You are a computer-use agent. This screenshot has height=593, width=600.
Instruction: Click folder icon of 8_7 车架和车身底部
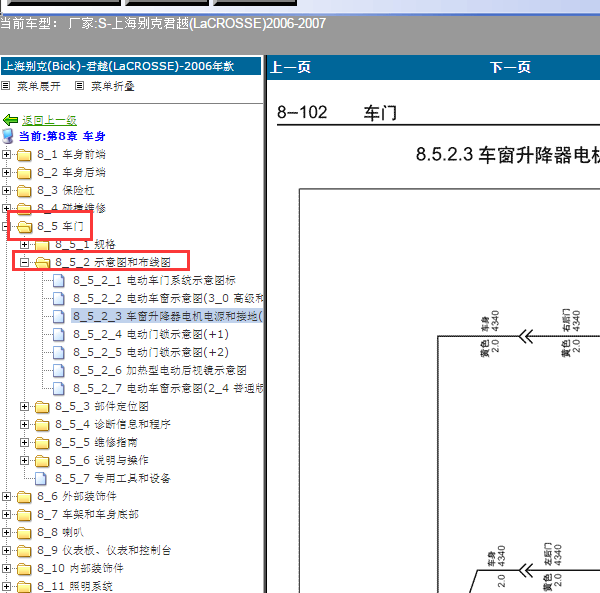coord(24,515)
